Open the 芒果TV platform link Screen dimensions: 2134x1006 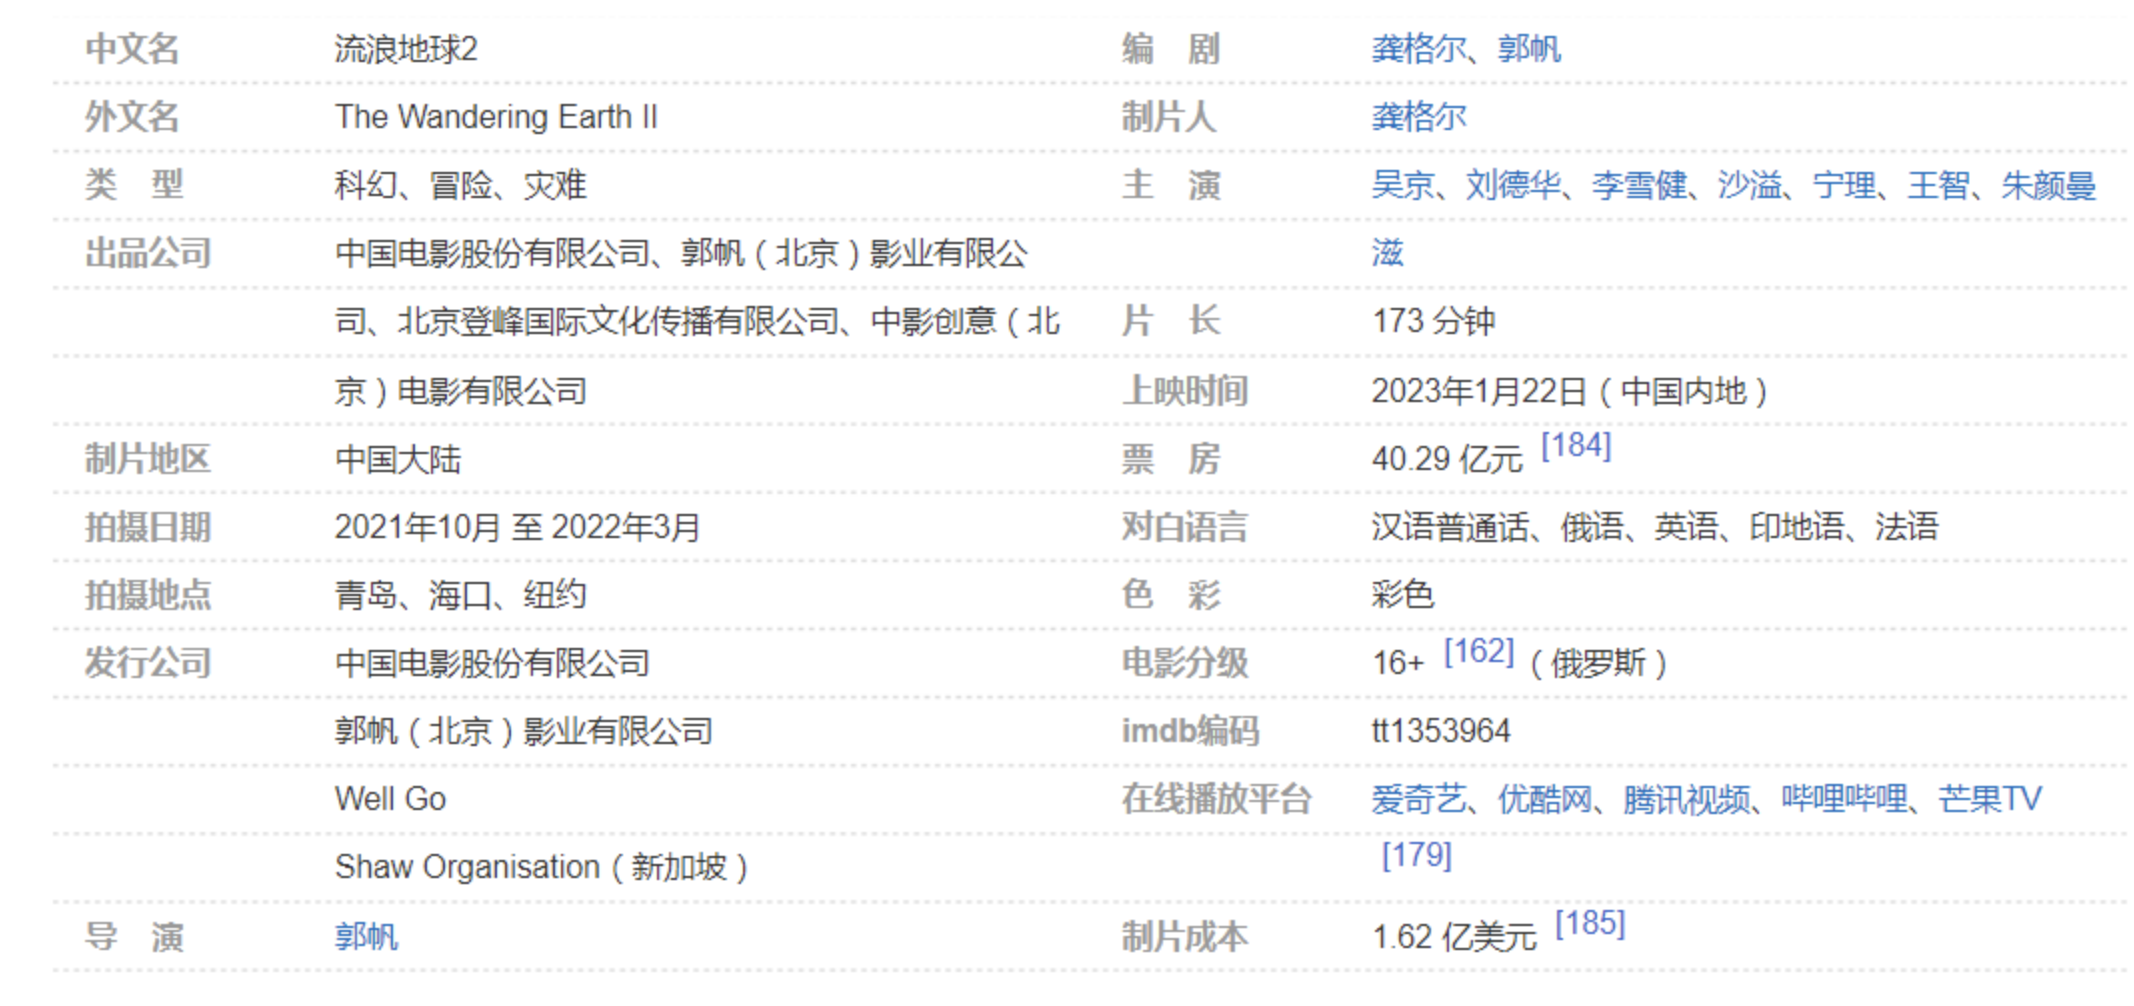coord(1990,798)
